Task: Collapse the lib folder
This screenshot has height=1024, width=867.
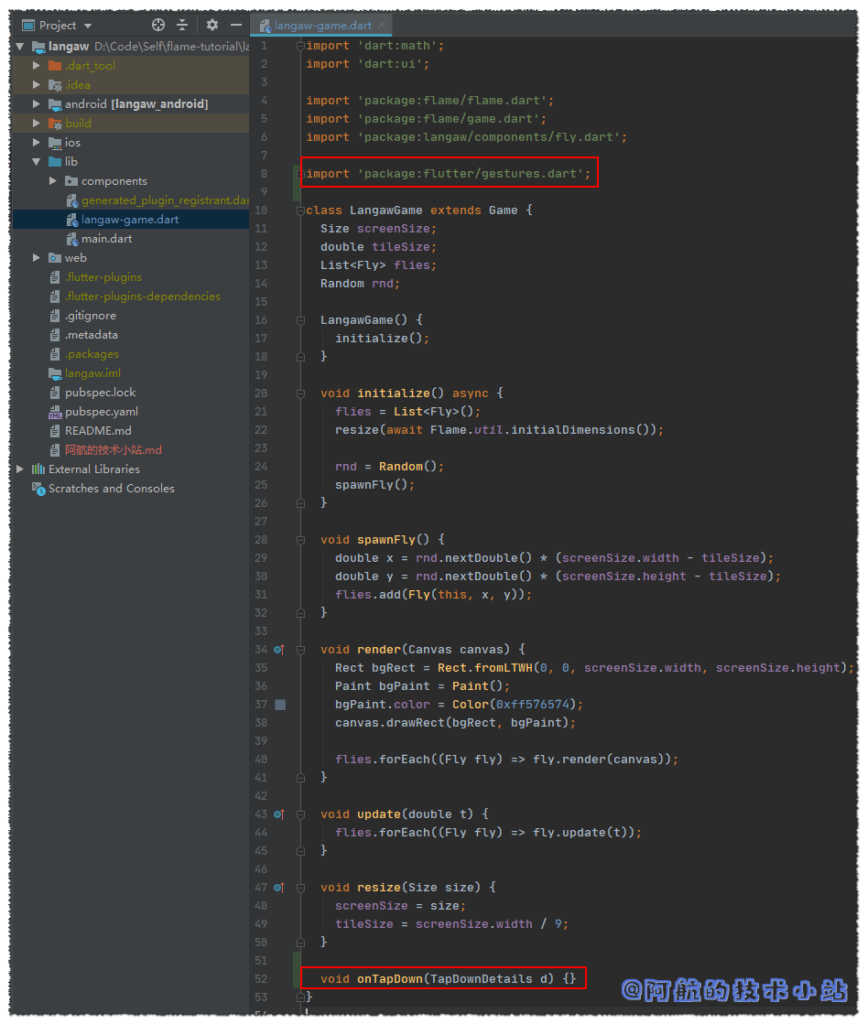Action: [x=38, y=162]
